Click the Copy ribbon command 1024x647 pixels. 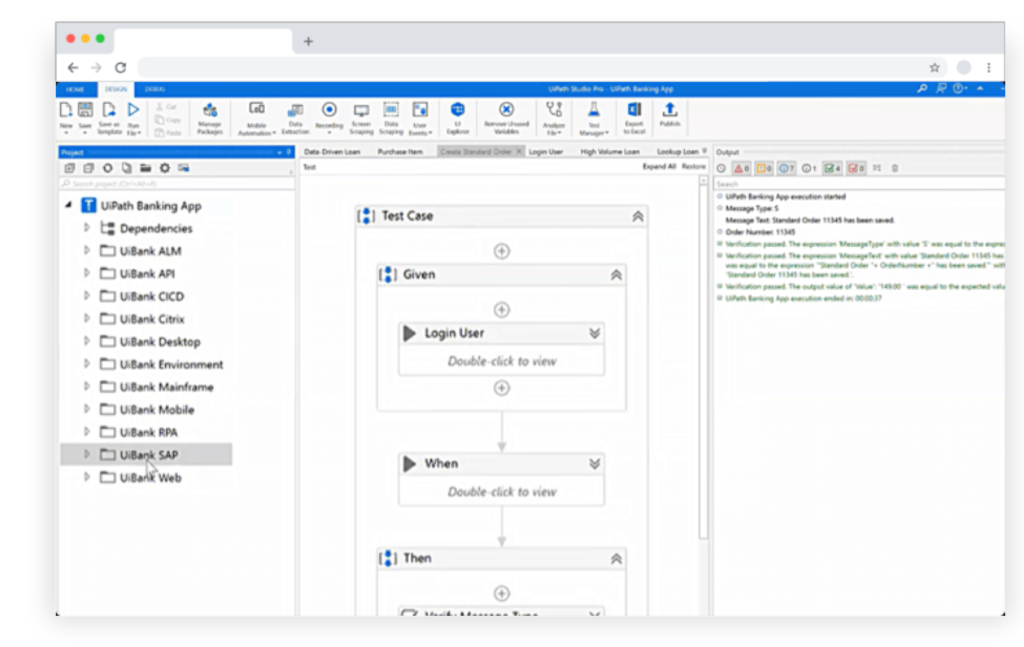coord(168,119)
